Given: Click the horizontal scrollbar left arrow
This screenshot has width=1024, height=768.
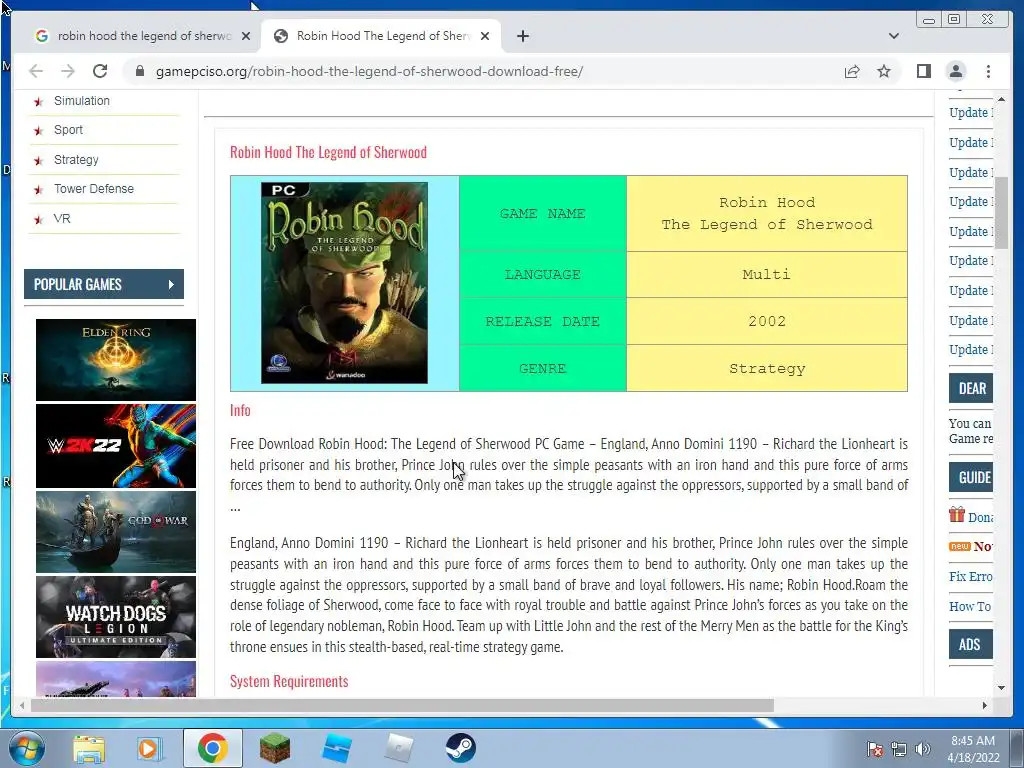Looking at the screenshot, I should 22,705.
